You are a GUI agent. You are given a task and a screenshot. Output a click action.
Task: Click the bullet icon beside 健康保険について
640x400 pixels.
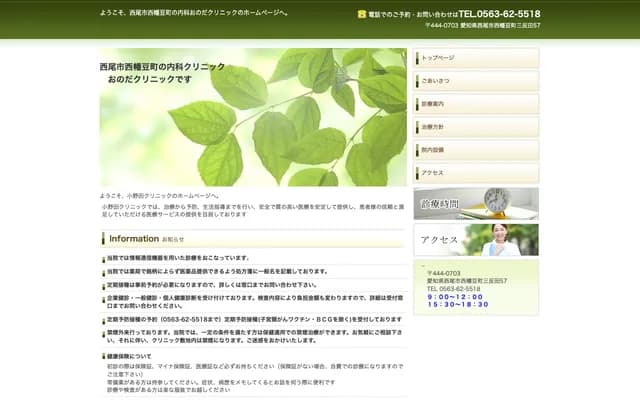pos(103,356)
